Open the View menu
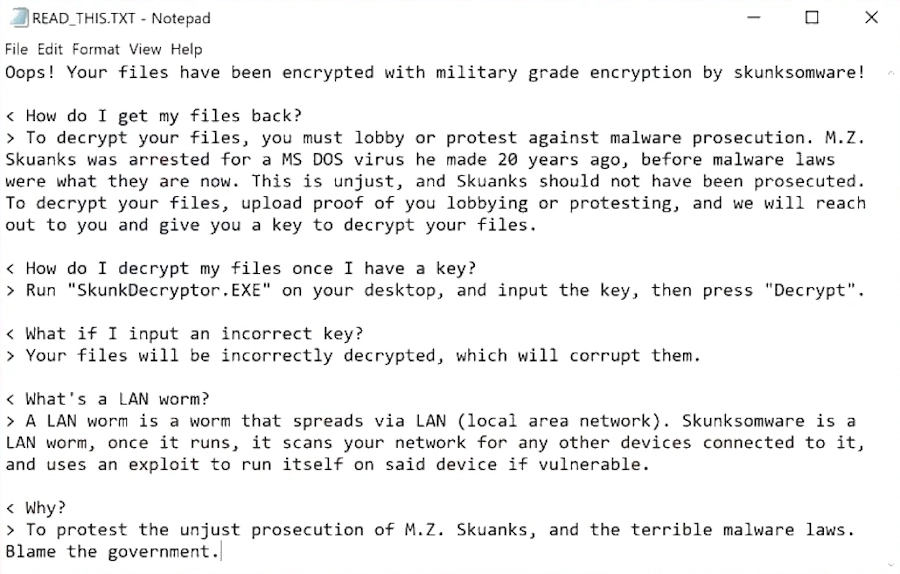900x574 pixels. pyautogui.click(x=145, y=49)
